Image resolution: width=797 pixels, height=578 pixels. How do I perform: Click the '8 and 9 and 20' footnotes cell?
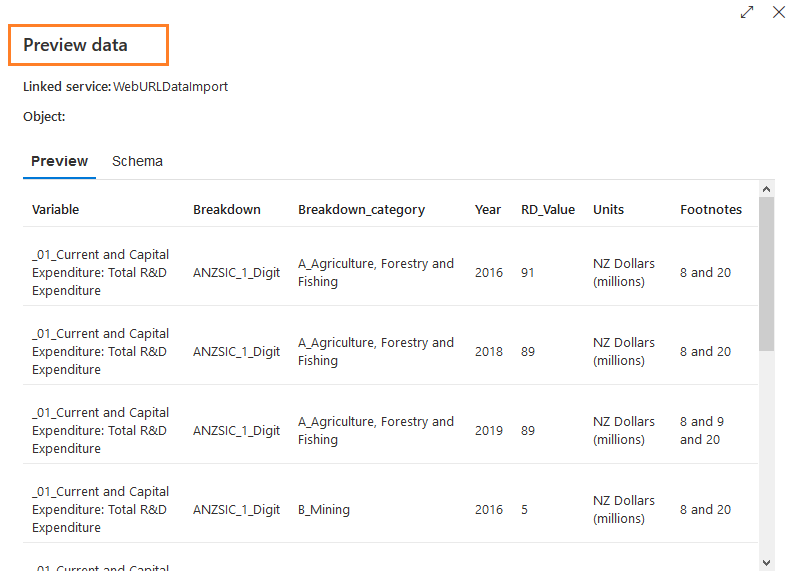click(702, 431)
